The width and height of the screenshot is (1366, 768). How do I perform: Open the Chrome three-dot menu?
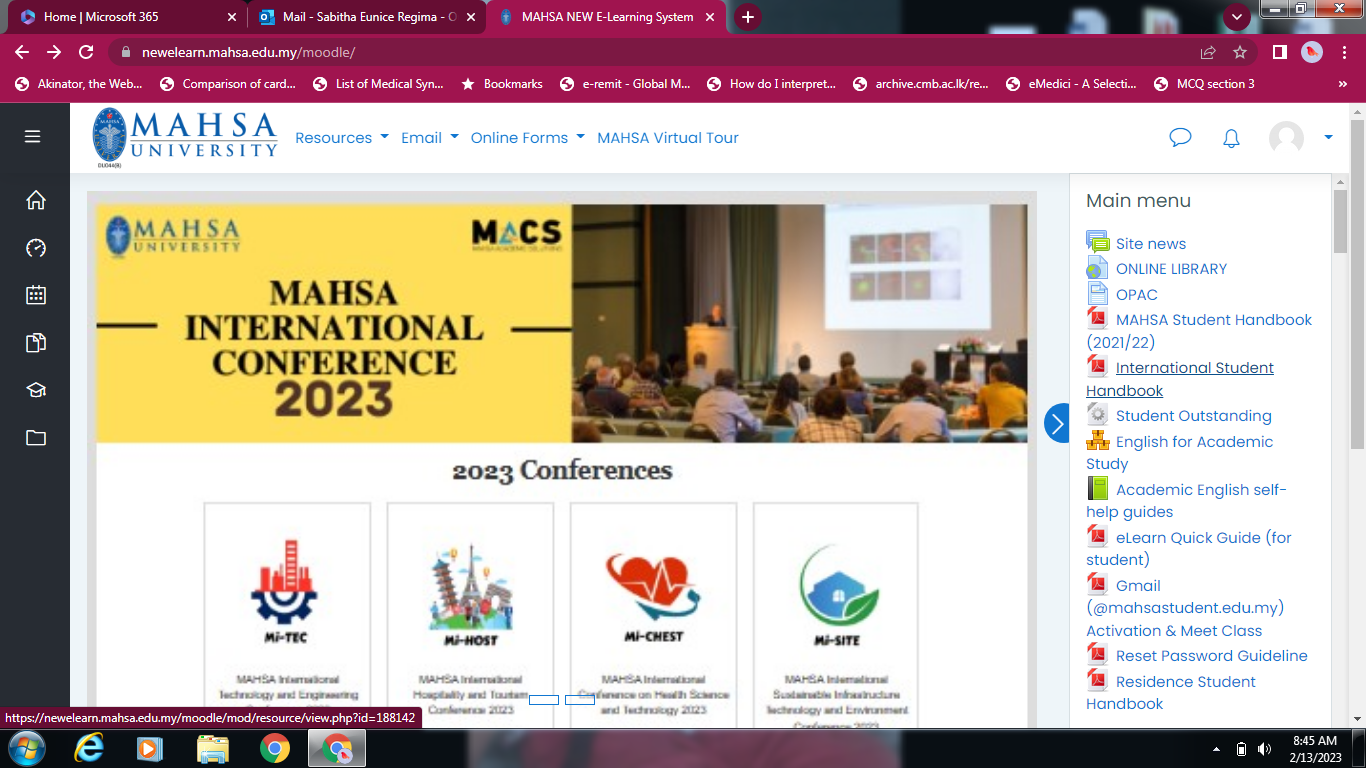pyautogui.click(x=1345, y=52)
